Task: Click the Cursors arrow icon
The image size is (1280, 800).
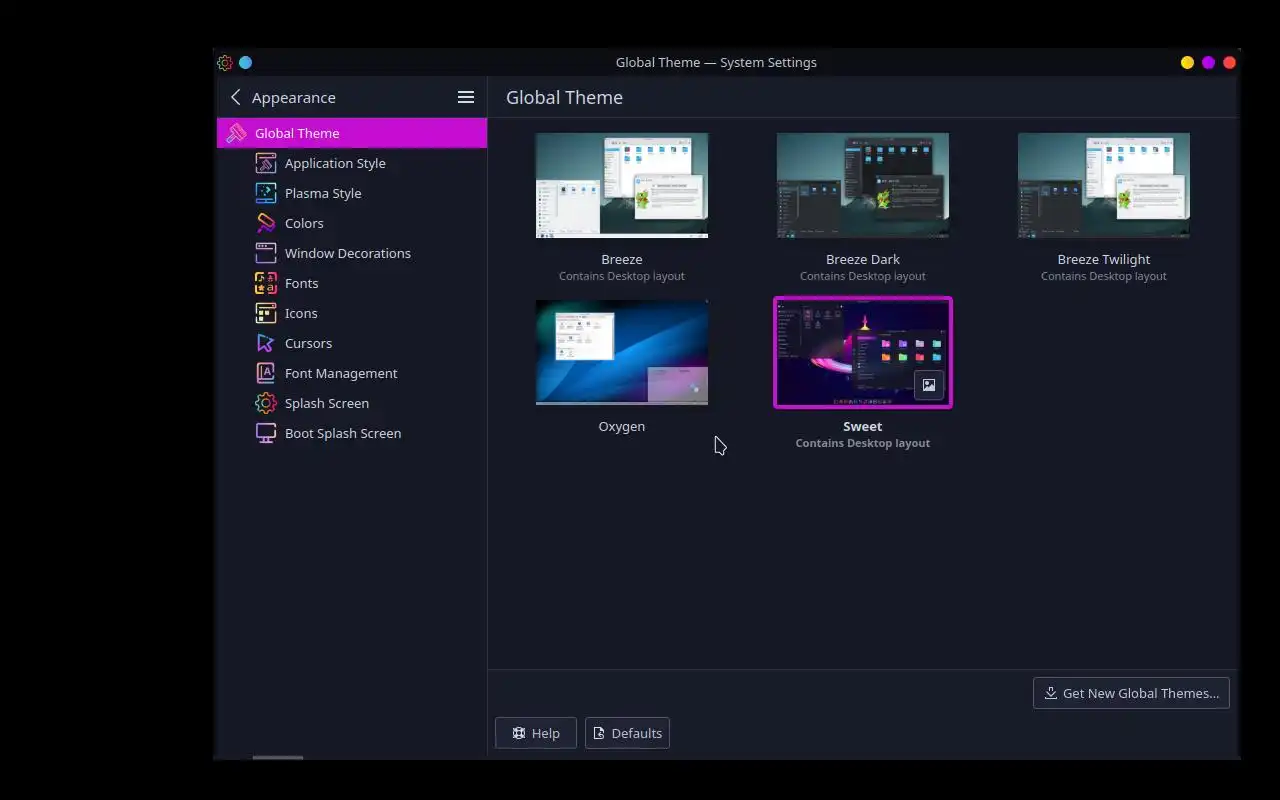Action: click(x=265, y=343)
